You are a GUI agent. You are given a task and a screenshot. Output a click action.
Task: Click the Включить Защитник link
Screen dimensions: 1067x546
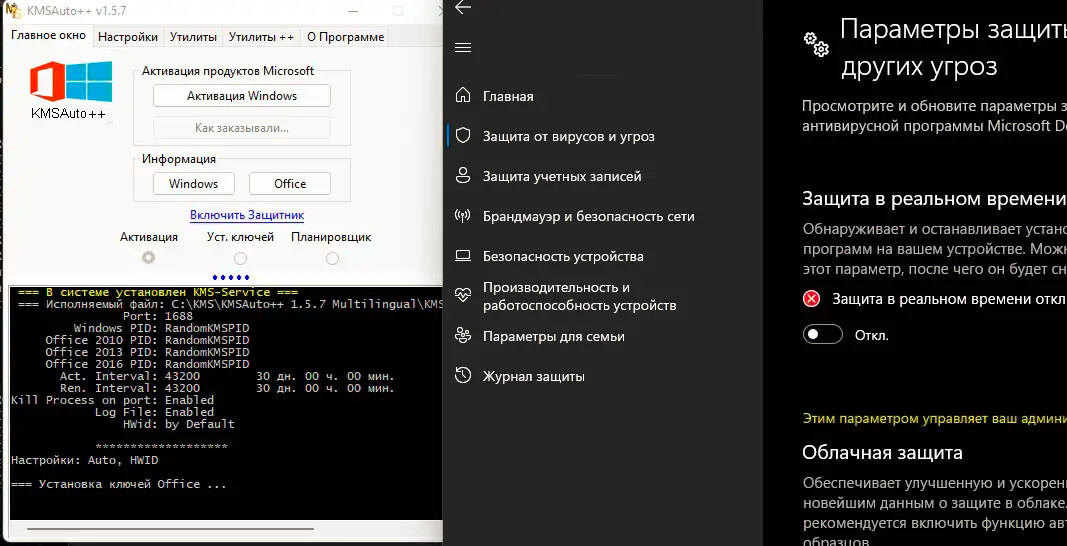[x=247, y=215]
